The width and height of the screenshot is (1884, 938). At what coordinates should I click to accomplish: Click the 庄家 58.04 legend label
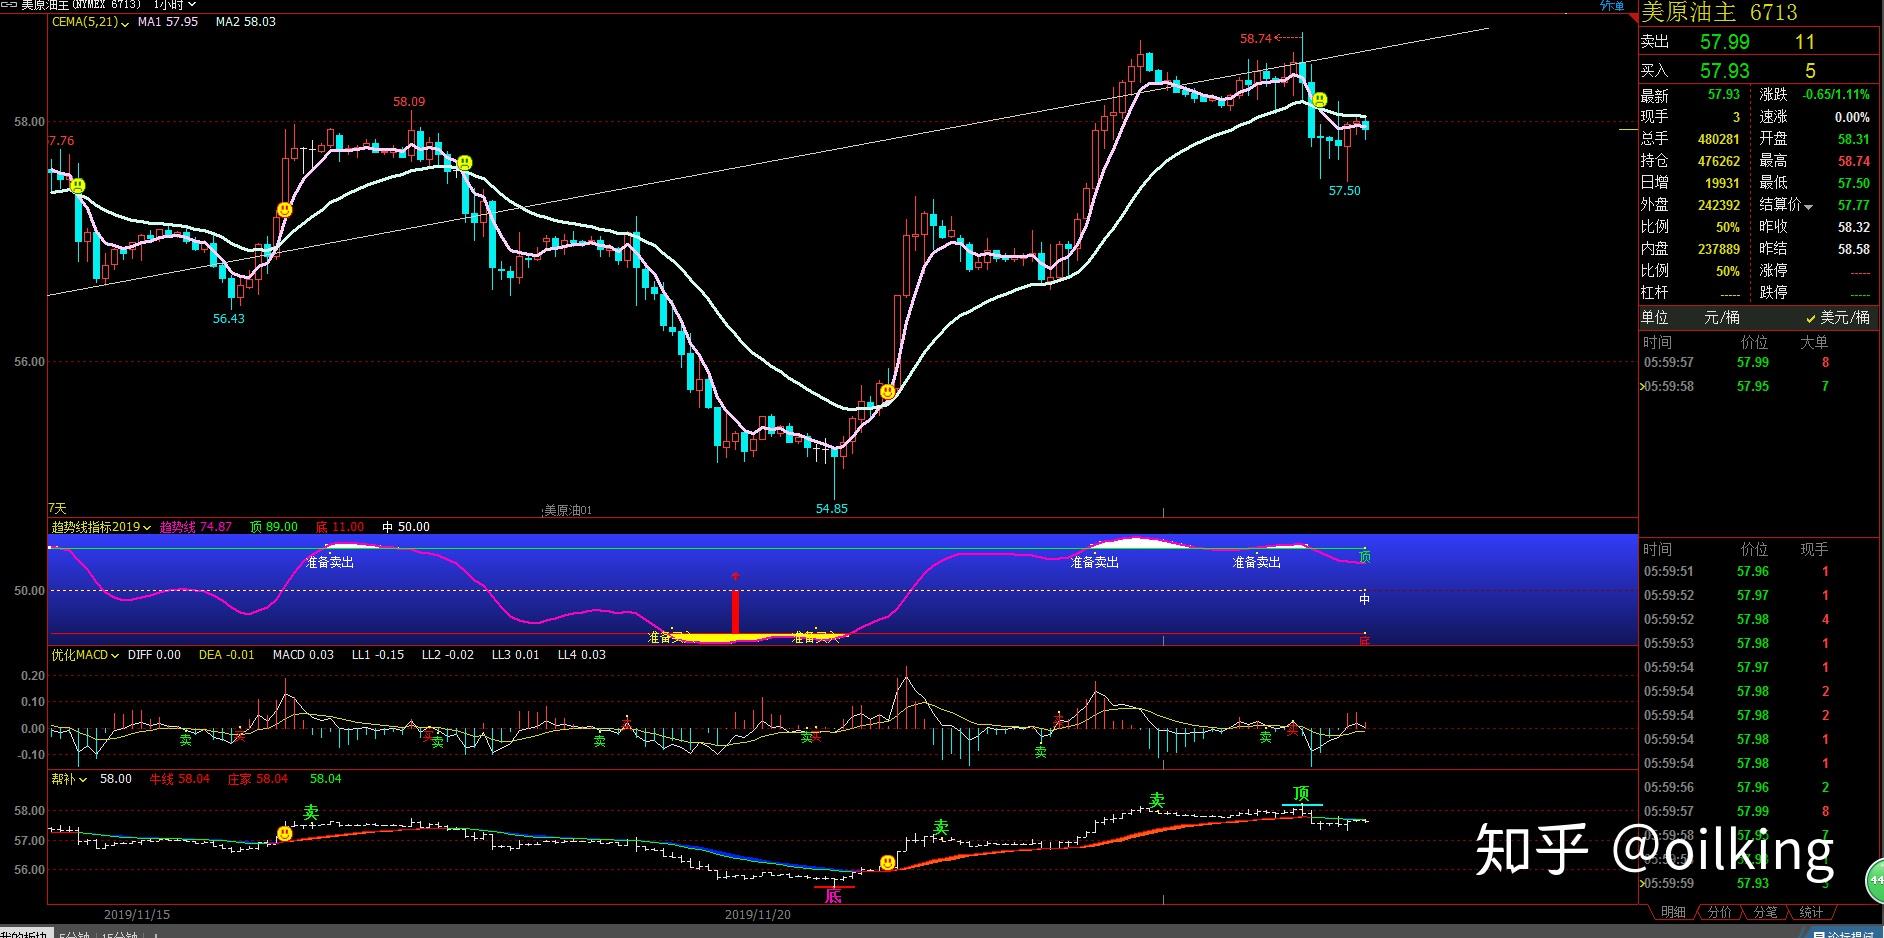tap(257, 779)
